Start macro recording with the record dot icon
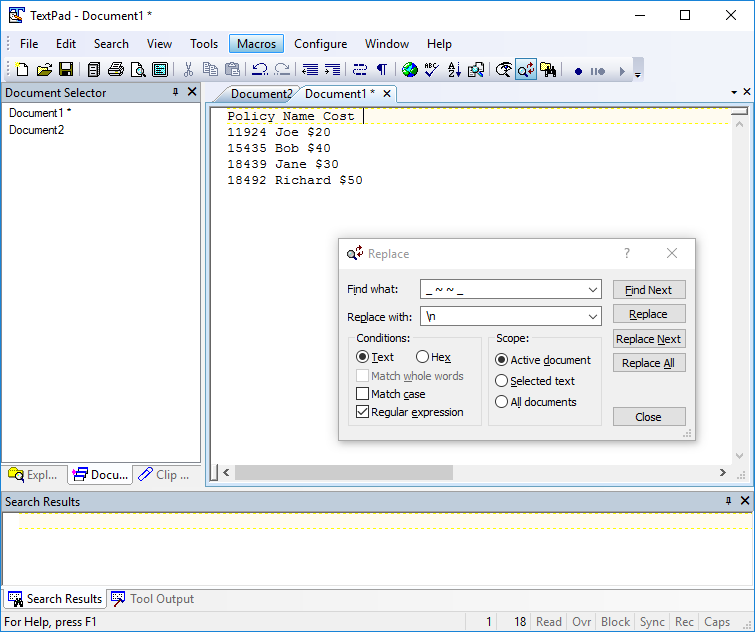This screenshot has width=755, height=632. (578, 71)
